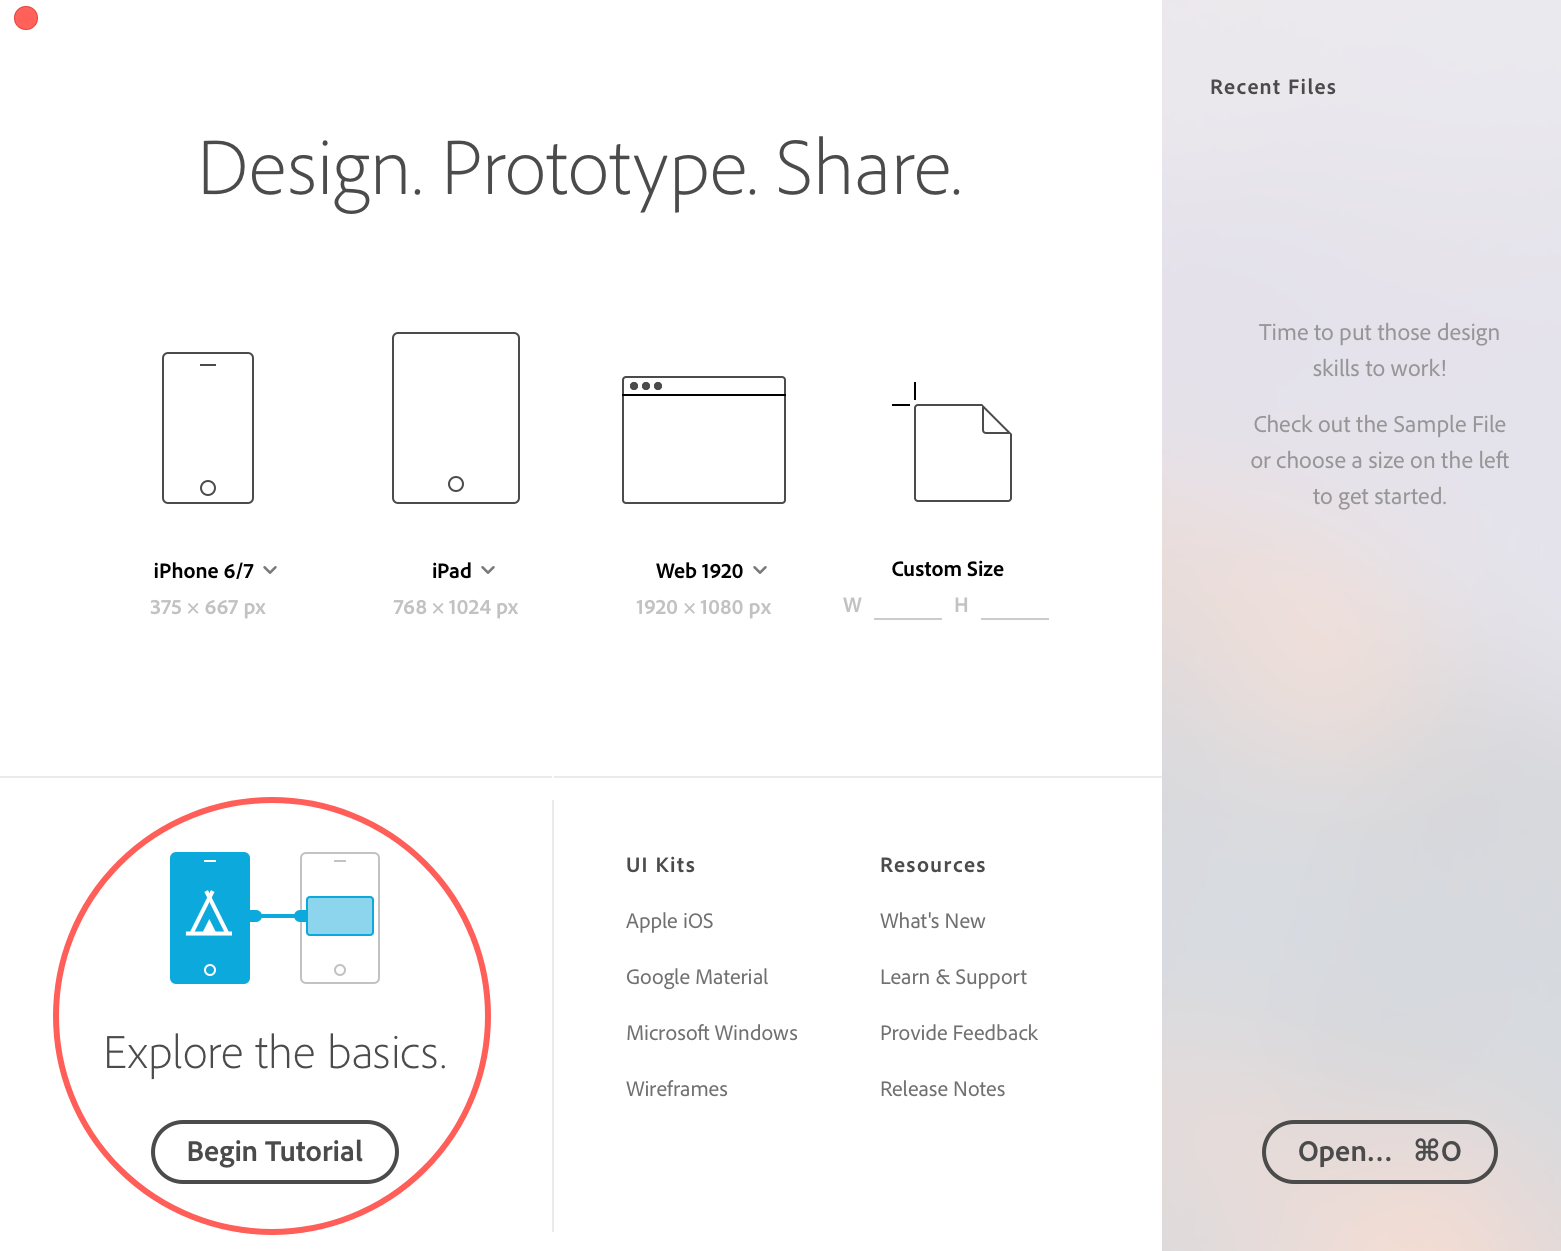The height and width of the screenshot is (1251, 1561).
Task: Open the Wireframes UI kit link
Action: click(676, 1089)
